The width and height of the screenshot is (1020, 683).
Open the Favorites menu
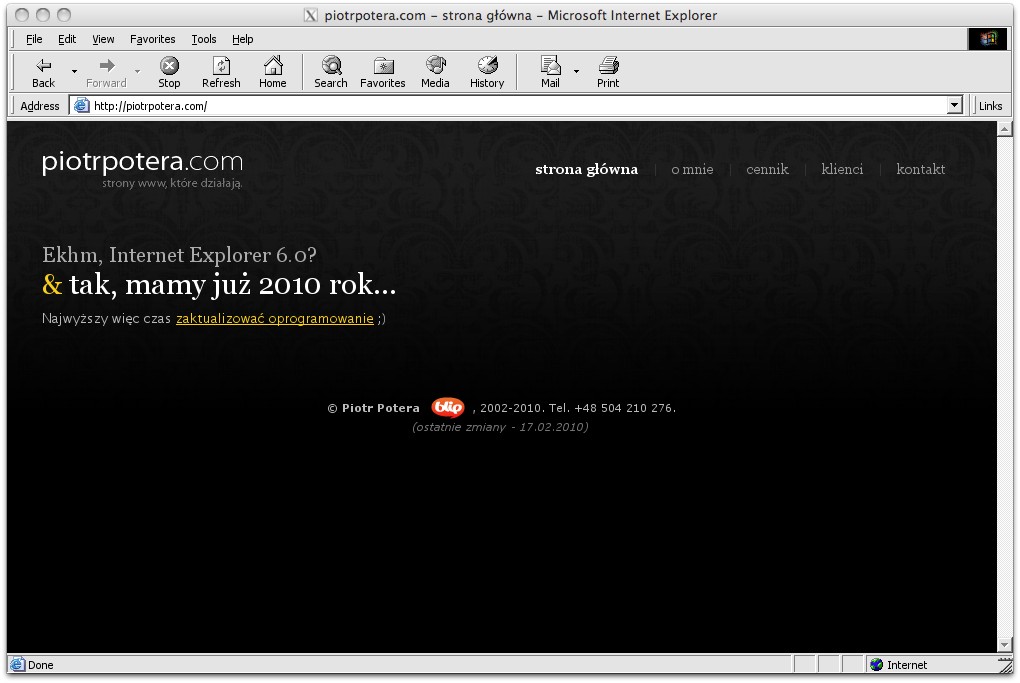pos(152,39)
